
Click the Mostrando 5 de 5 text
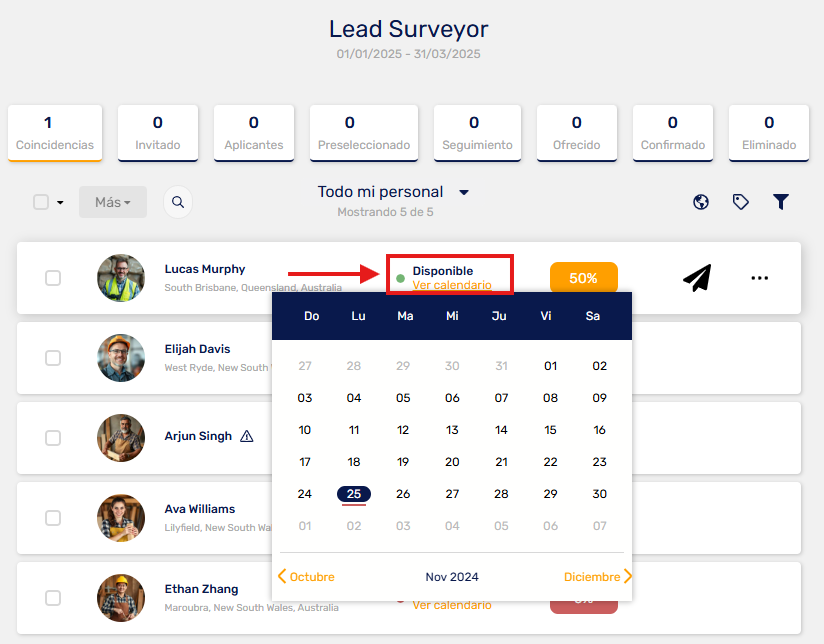pos(385,212)
